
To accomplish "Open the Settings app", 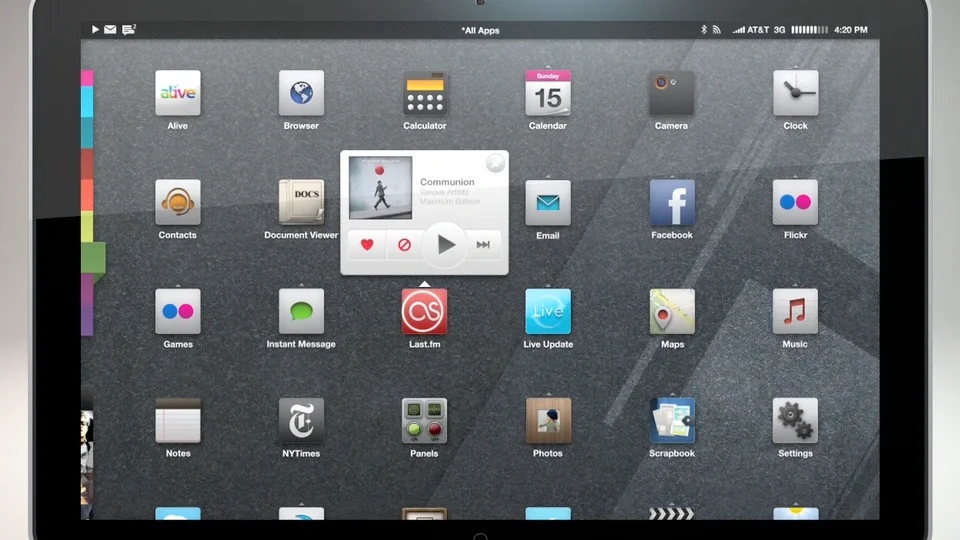I will pos(795,421).
